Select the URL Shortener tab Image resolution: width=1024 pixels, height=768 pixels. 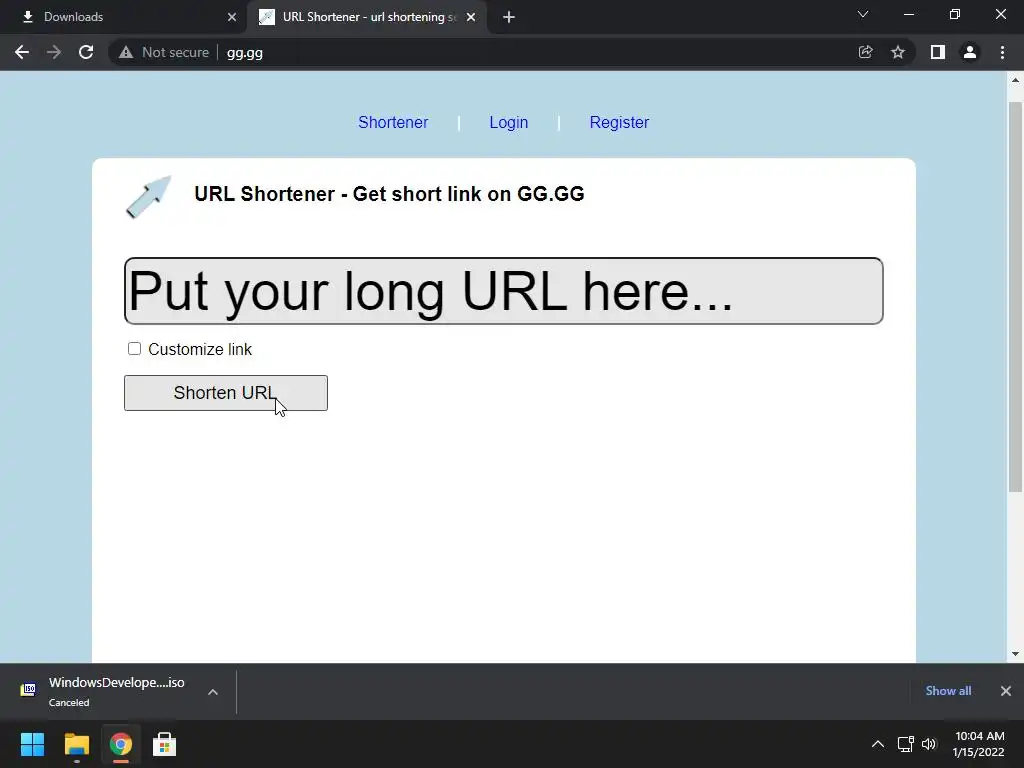(x=367, y=17)
